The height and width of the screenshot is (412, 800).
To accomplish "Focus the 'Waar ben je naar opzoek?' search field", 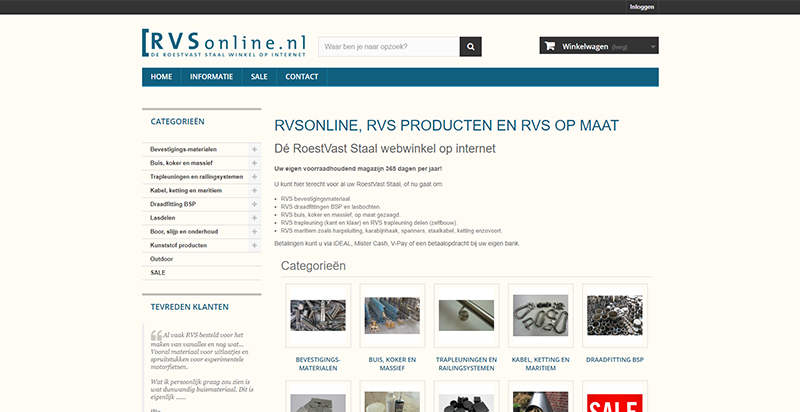I will (x=389, y=46).
